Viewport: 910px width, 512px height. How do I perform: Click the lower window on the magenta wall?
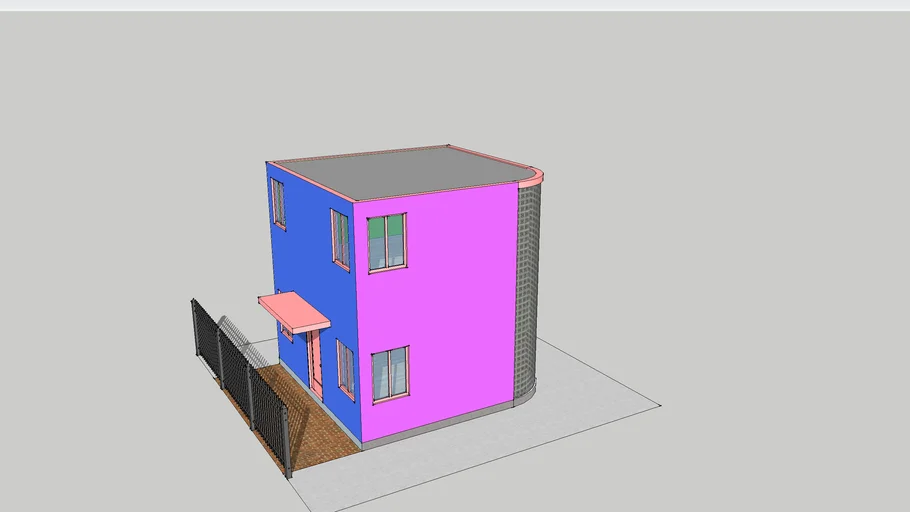click(x=390, y=374)
